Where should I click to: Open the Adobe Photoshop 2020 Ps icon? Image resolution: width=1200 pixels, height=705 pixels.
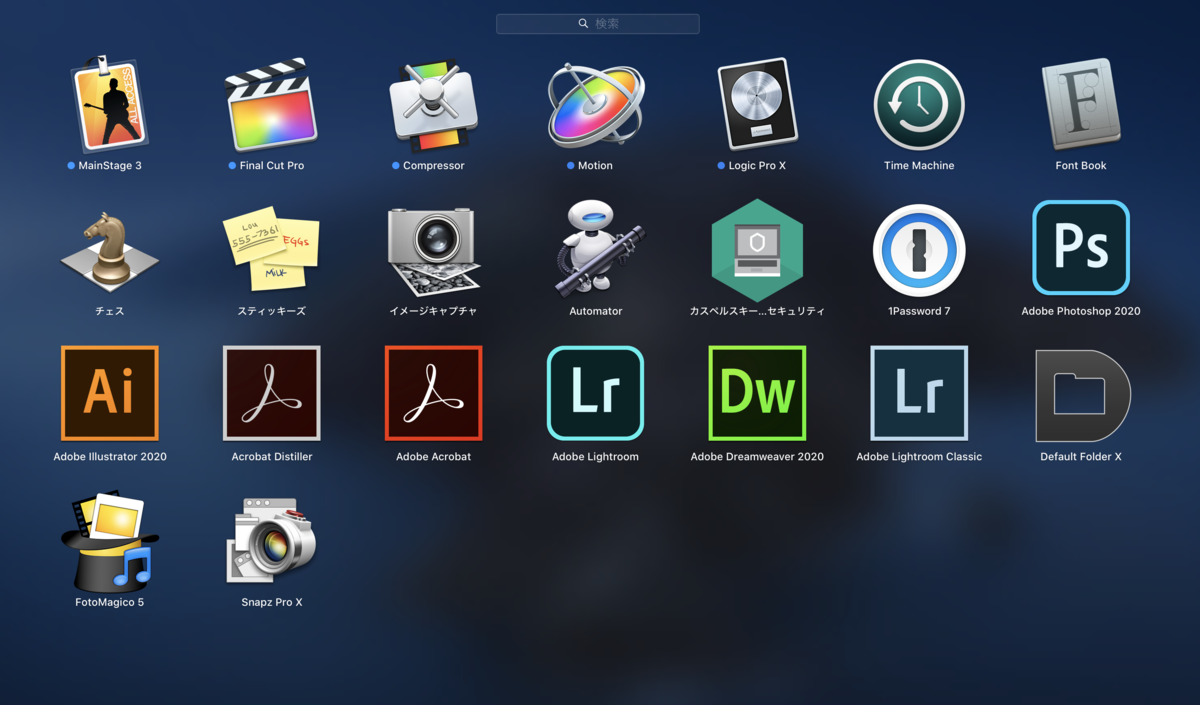[1081, 248]
